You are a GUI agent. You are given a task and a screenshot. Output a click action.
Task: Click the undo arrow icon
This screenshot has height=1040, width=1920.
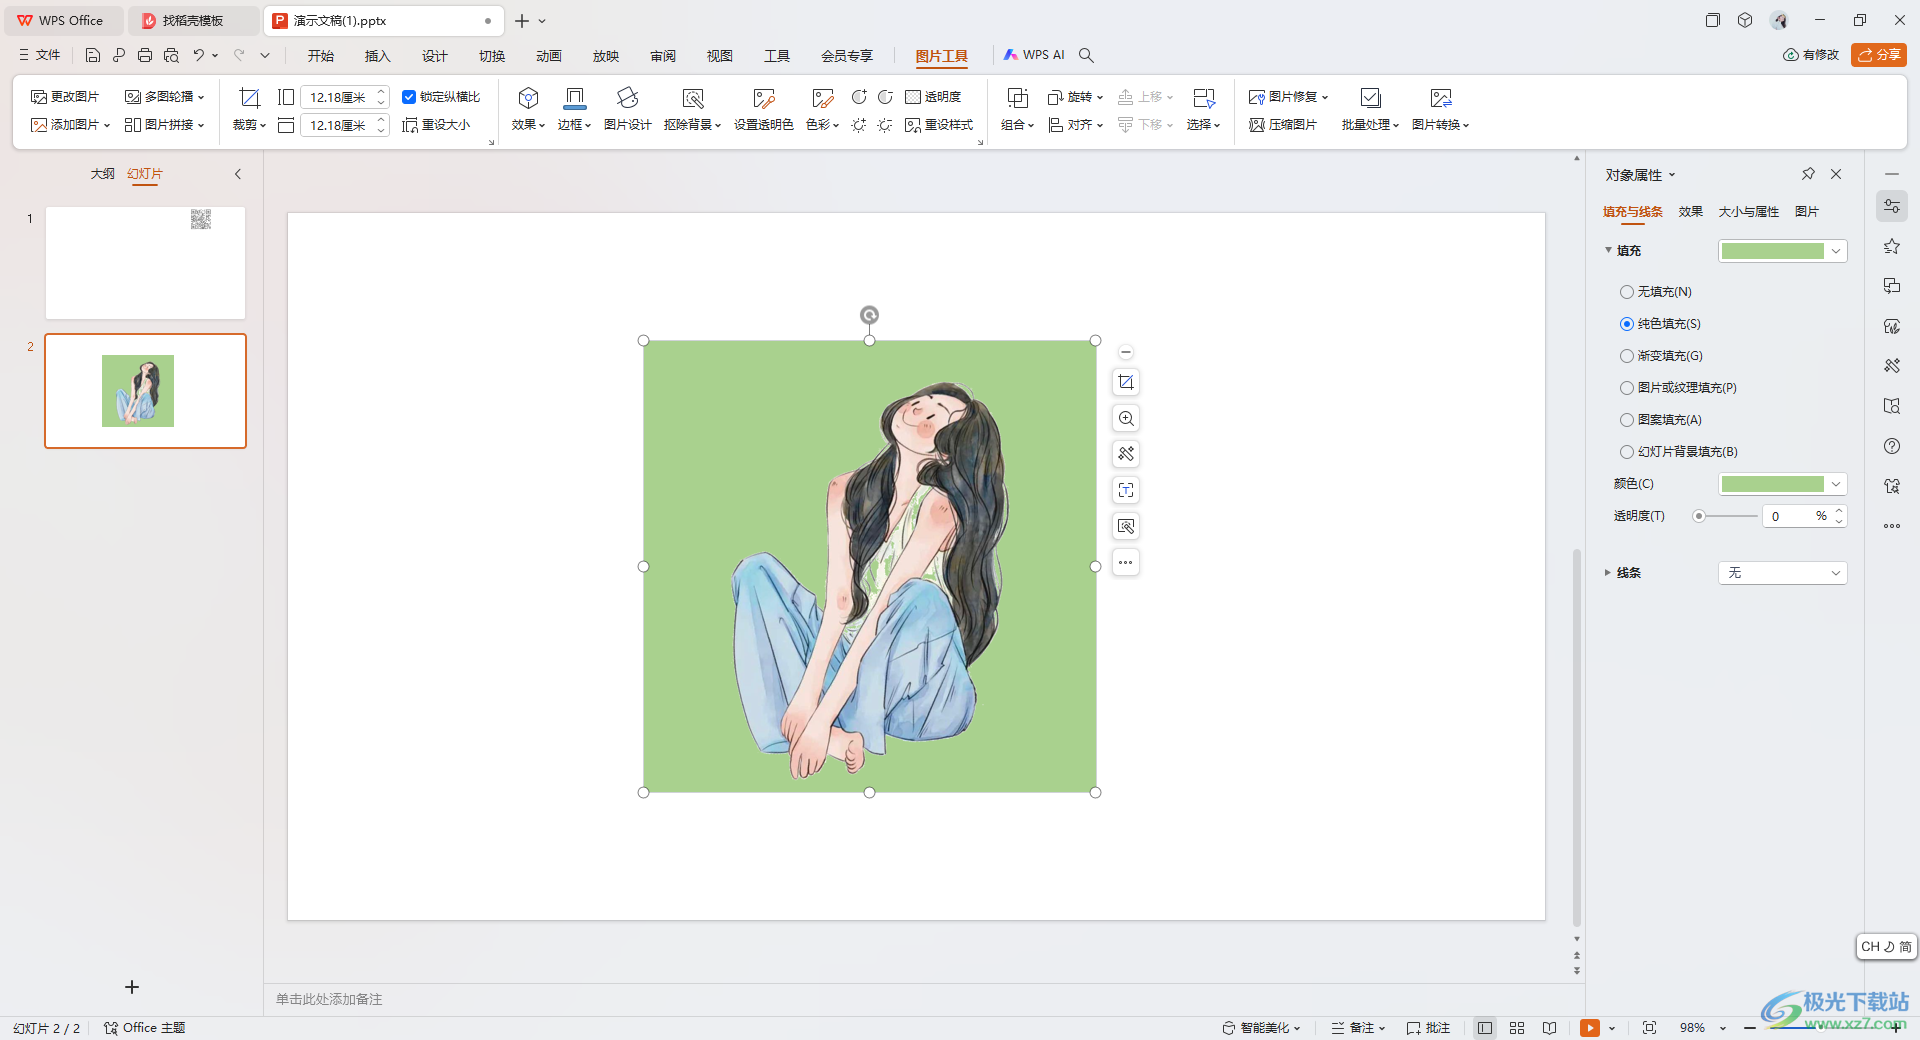pos(198,55)
